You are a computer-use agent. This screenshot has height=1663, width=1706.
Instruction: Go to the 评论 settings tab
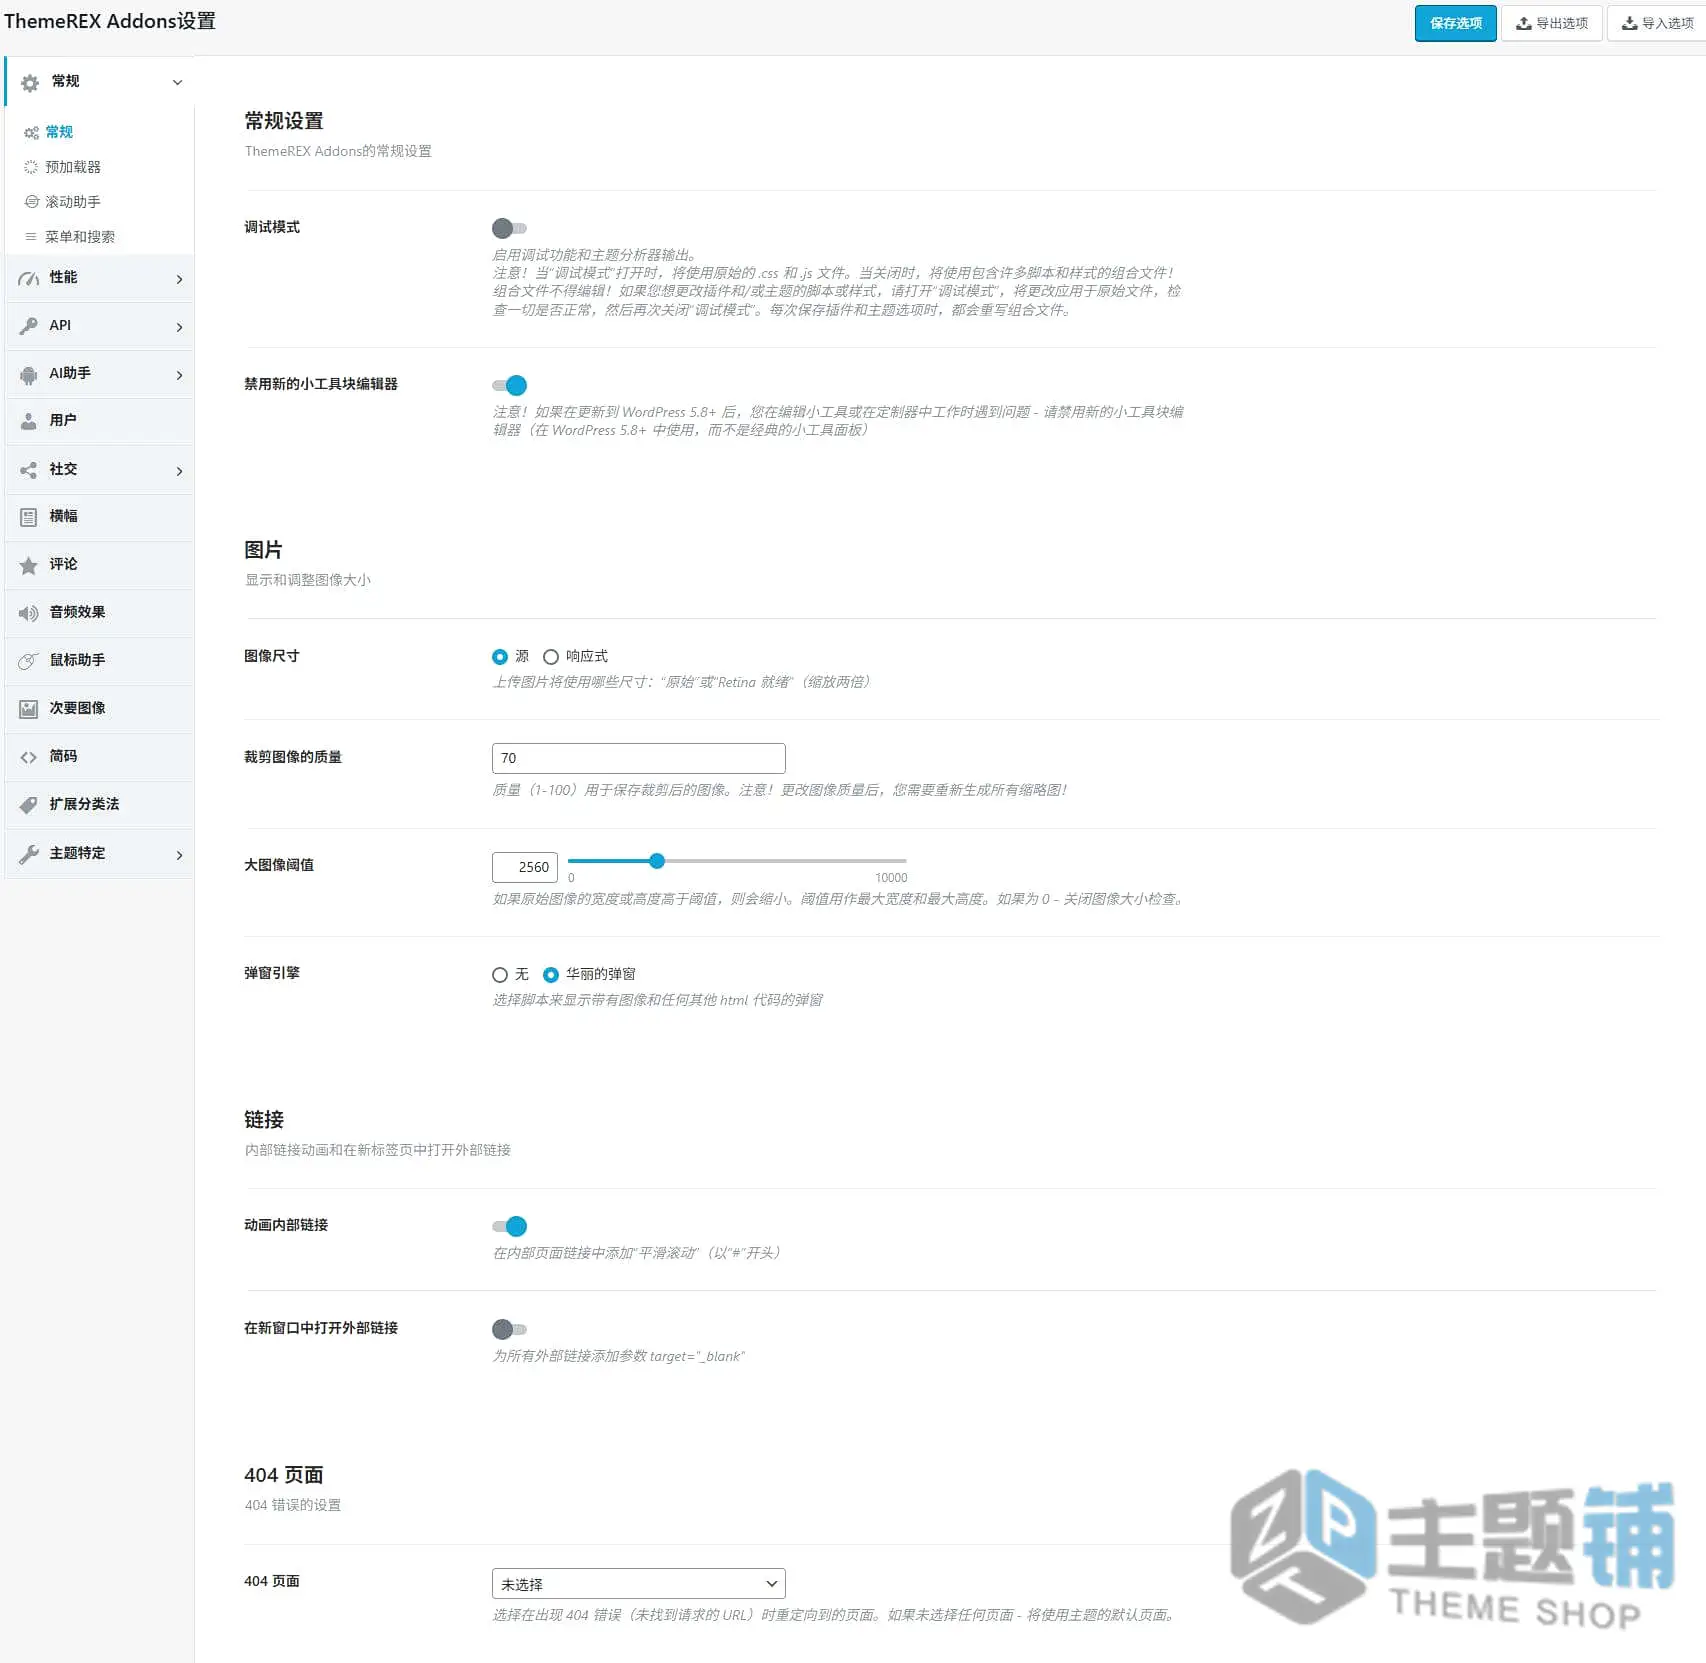pyautogui.click(x=99, y=565)
